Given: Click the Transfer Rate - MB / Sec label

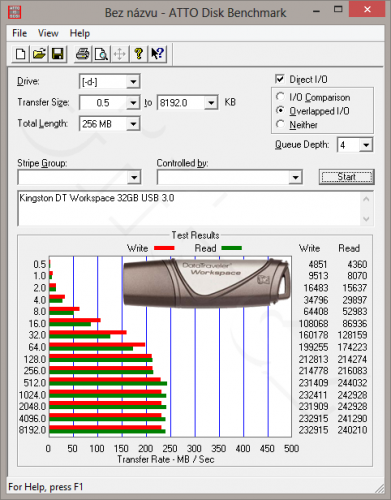Looking at the screenshot, I should [166, 459].
